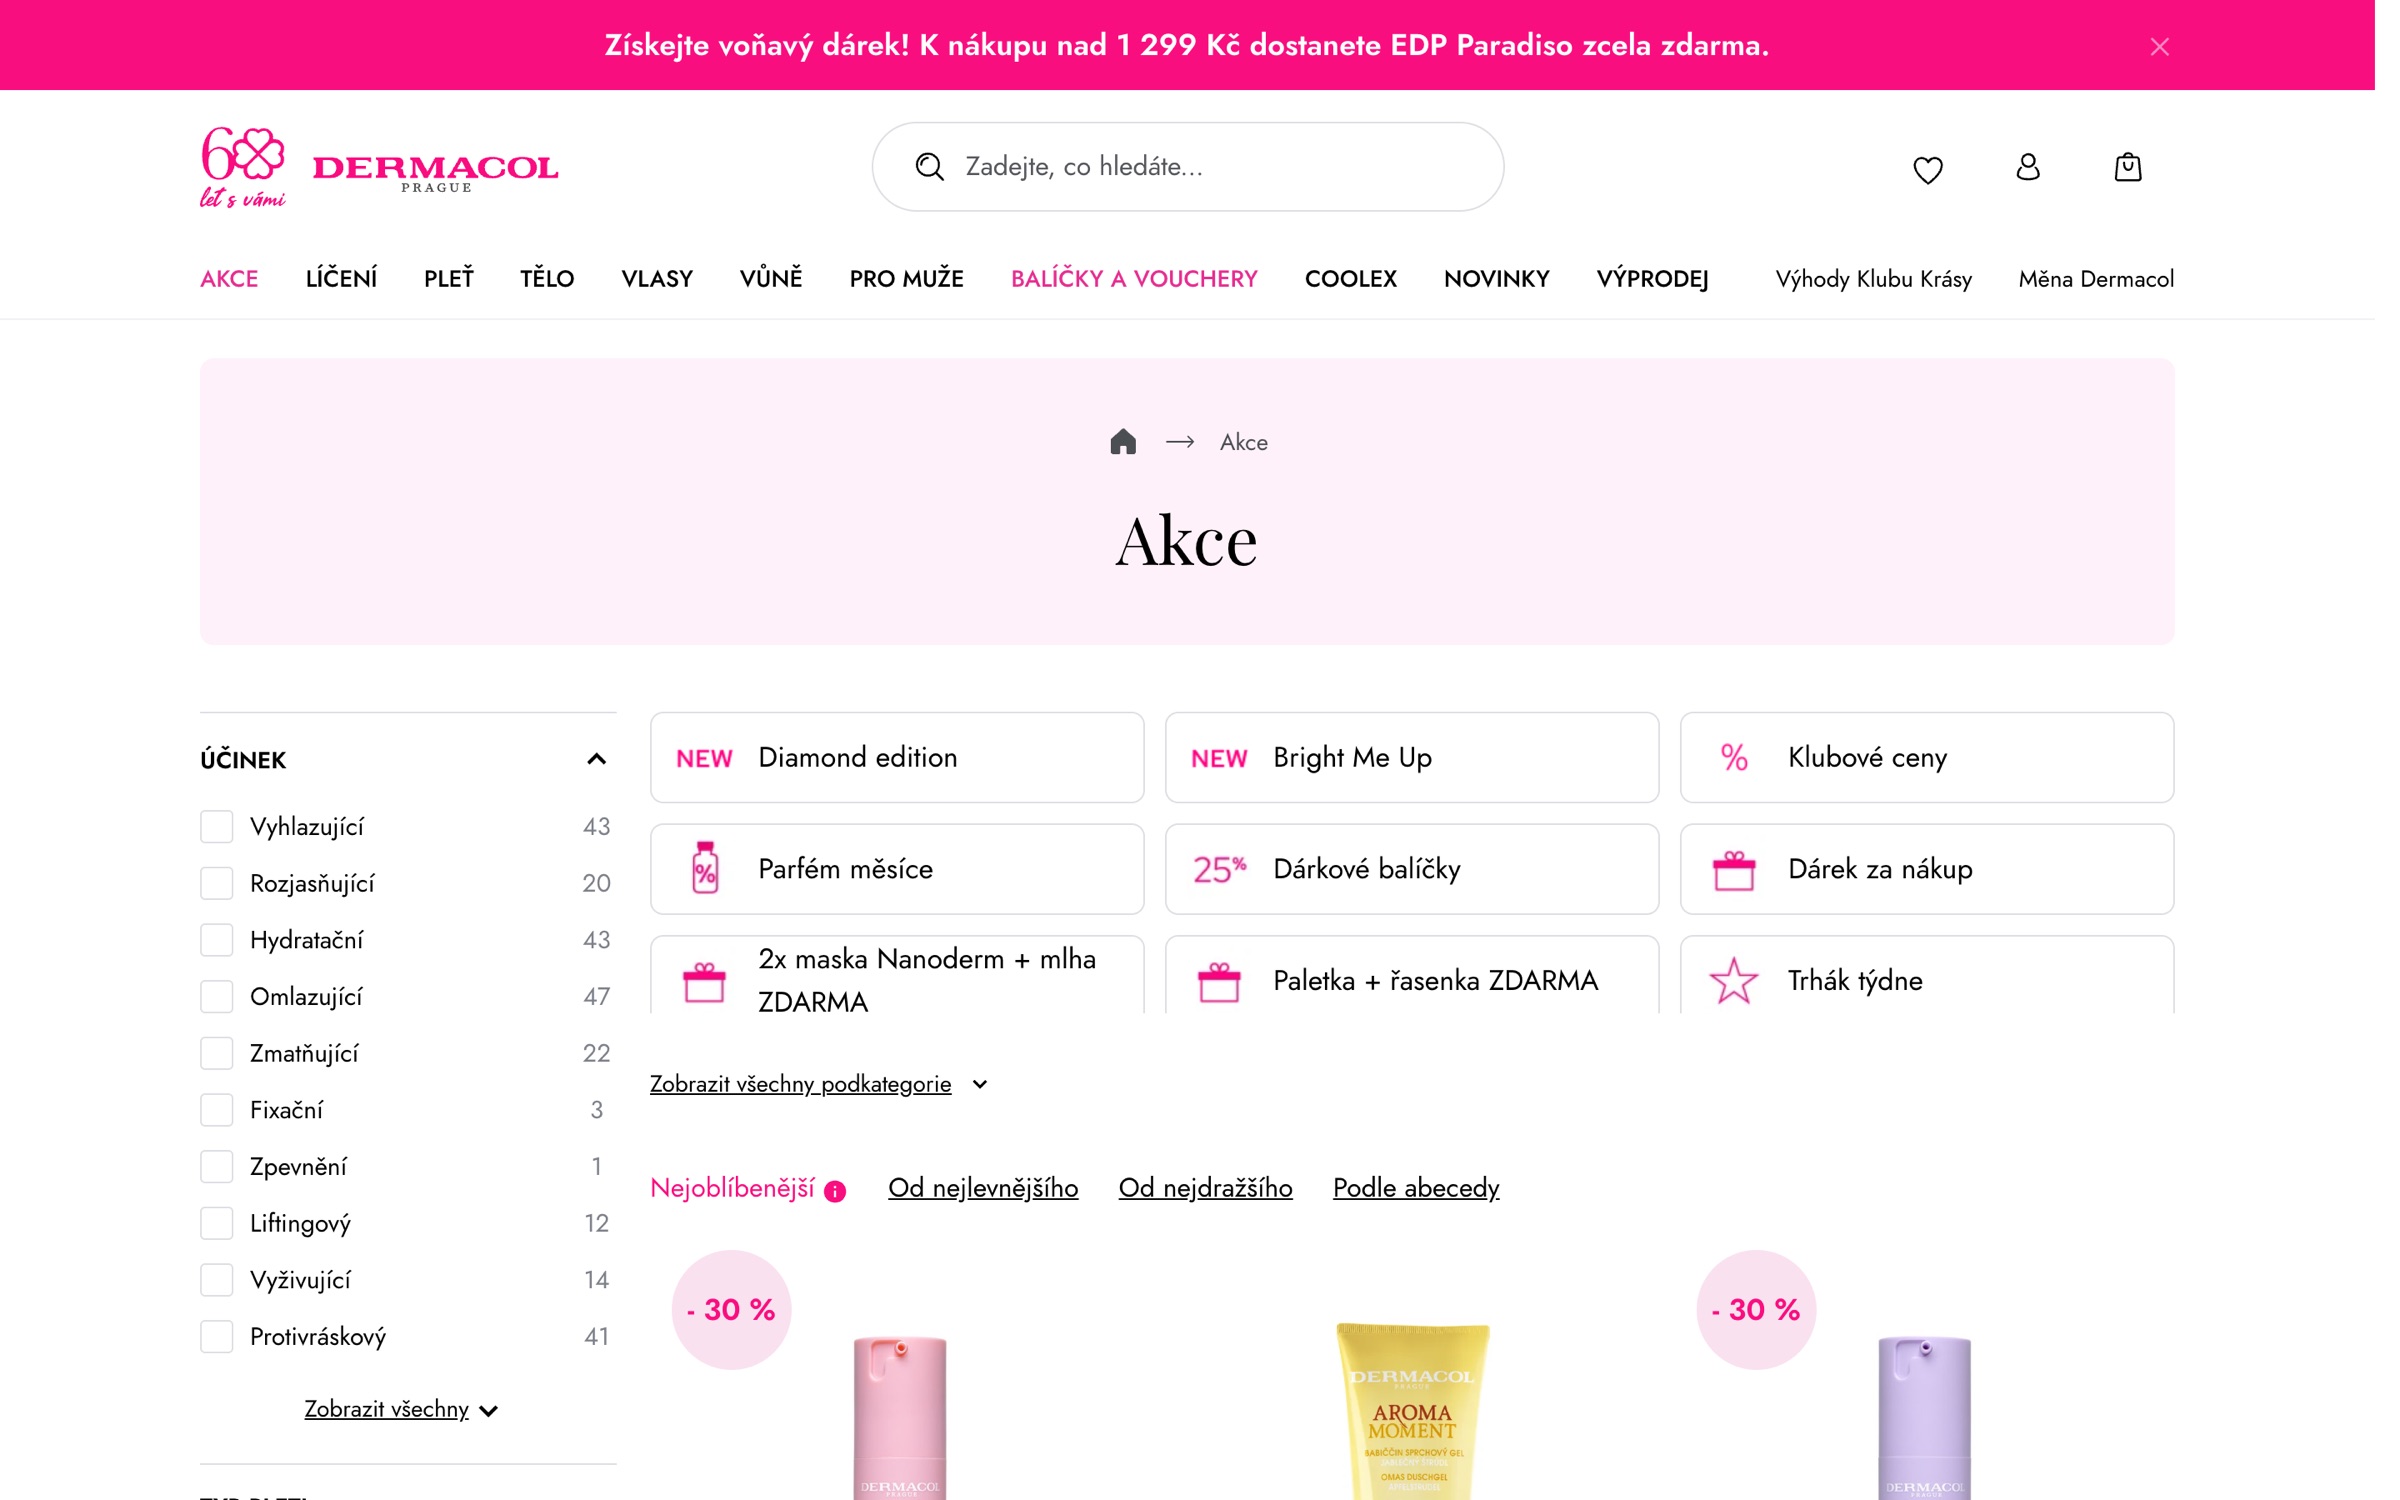The height and width of the screenshot is (1500, 2400).
Task: Open the wishlist heart icon
Action: [x=1927, y=168]
